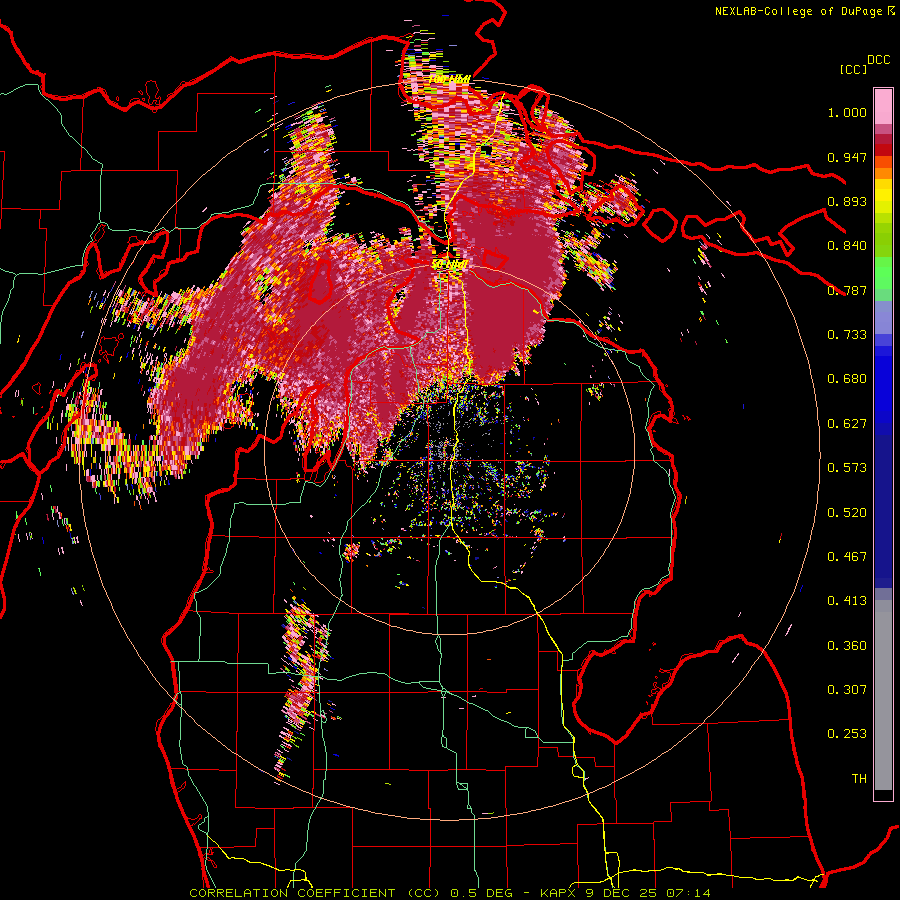Select the 0.627 legend value
900x900 pixels.
[847, 424]
